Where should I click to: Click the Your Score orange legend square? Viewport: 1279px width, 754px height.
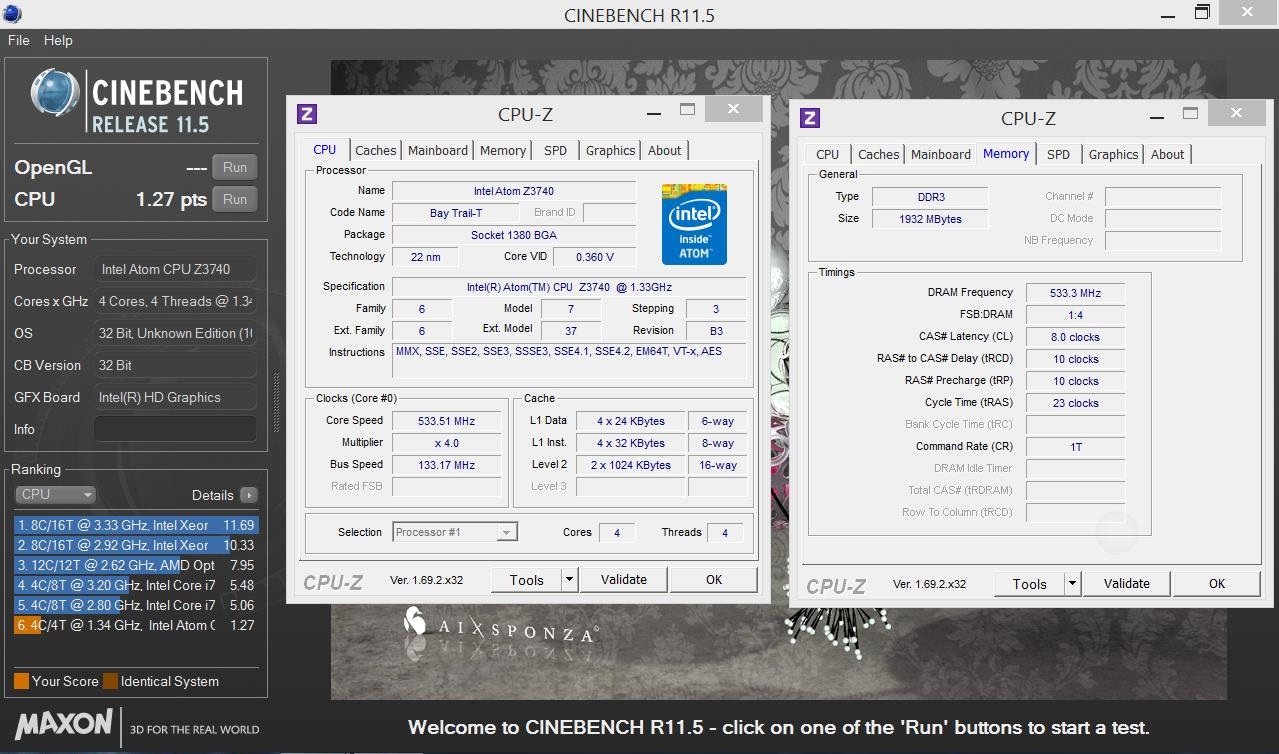pos(21,681)
